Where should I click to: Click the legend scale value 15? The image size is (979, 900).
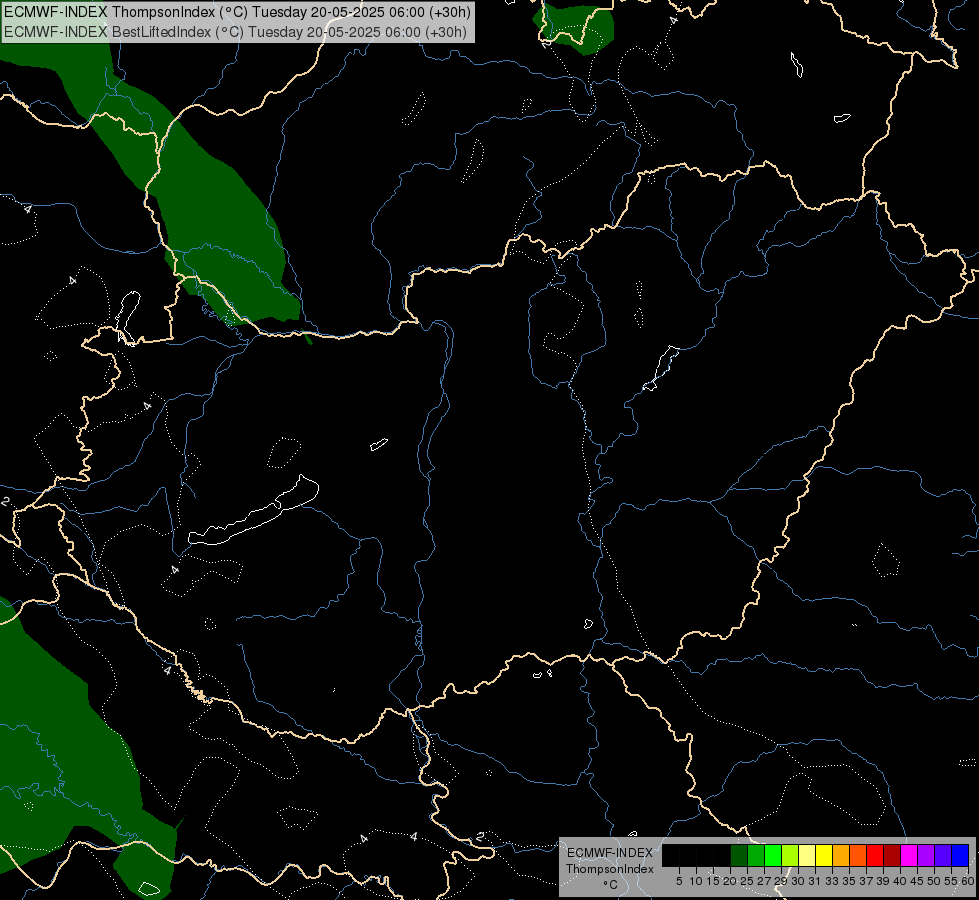713,881
